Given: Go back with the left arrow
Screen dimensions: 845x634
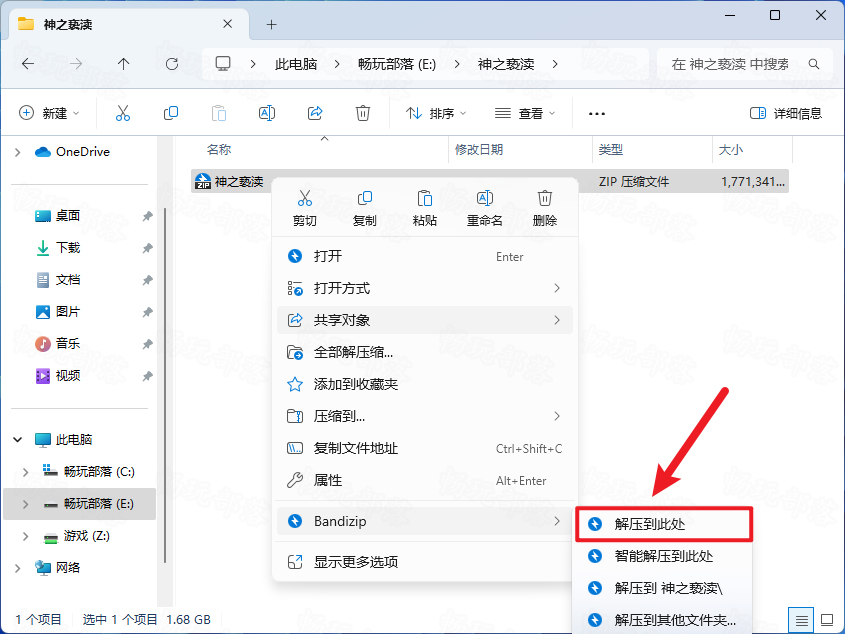Looking at the screenshot, I should tap(28, 64).
